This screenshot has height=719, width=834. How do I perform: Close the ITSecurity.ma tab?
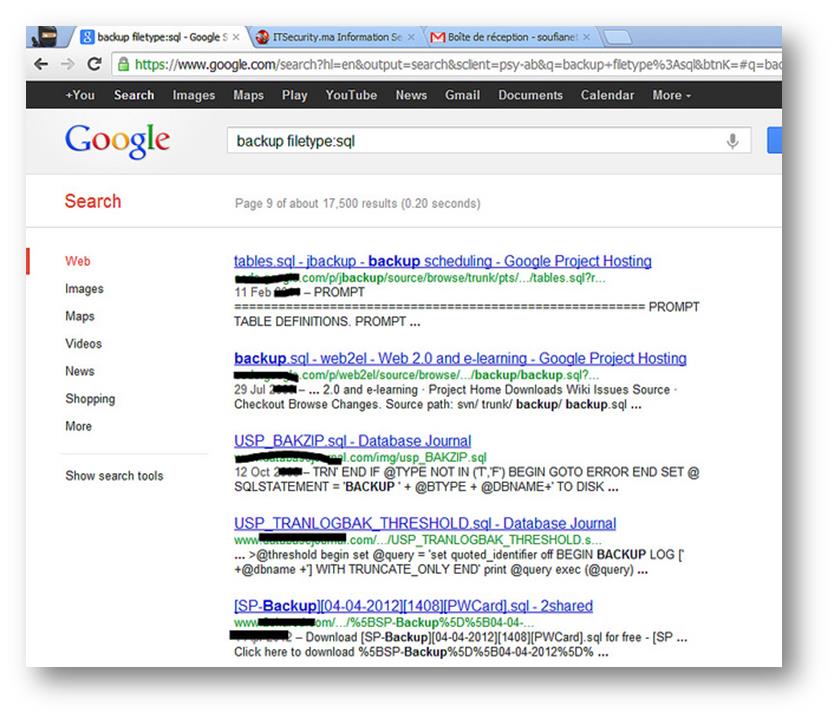pyautogui.click(x=411, y=37)
